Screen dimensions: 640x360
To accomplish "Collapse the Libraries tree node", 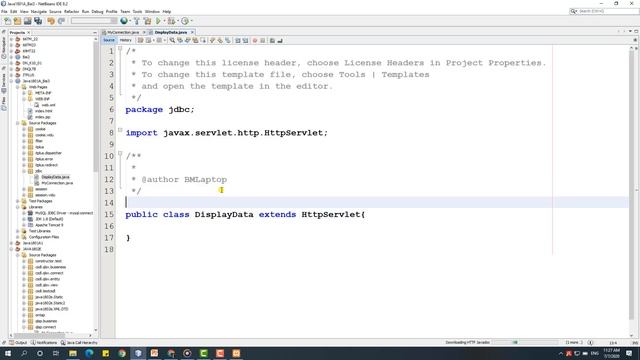I will point(18,207).
